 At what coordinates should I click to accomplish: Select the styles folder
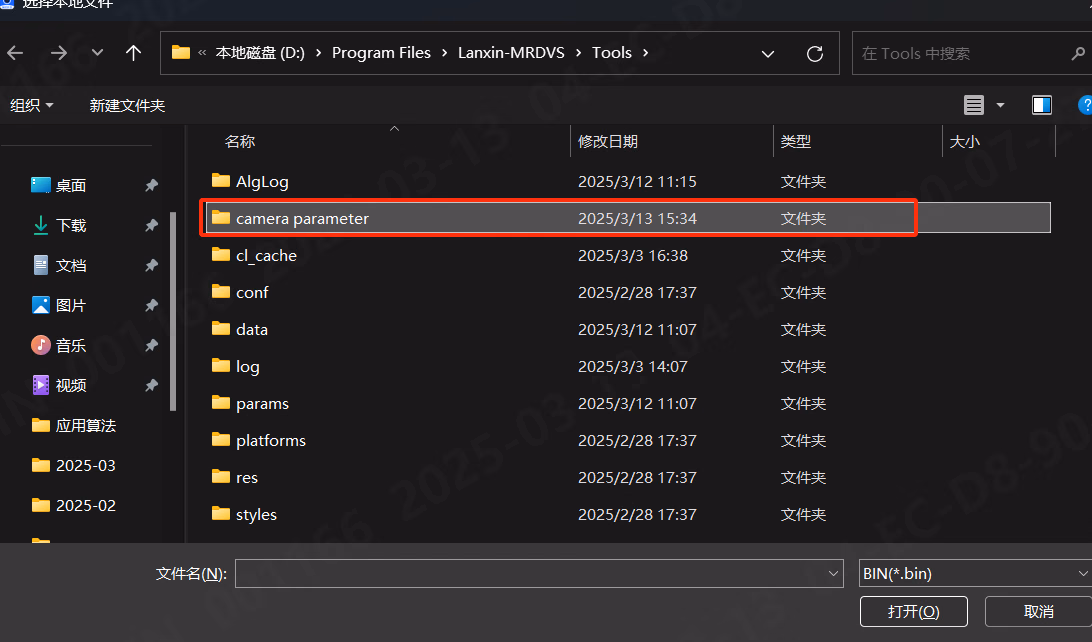tap(627, 514)
